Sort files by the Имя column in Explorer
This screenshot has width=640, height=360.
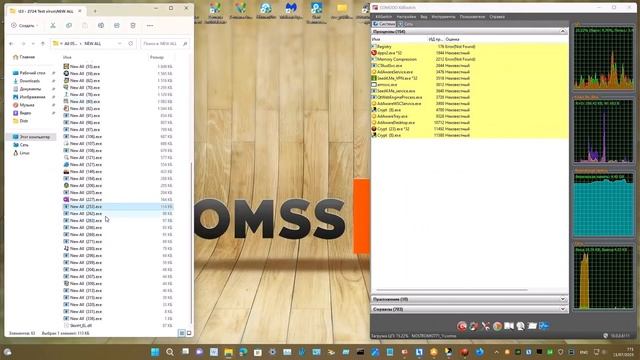[x=67, y=57]
